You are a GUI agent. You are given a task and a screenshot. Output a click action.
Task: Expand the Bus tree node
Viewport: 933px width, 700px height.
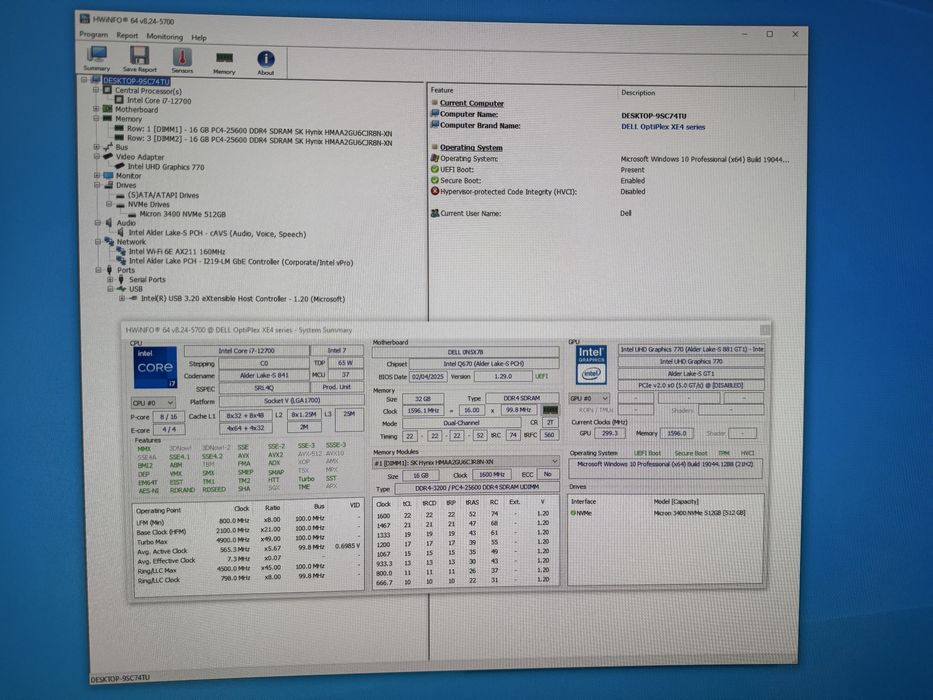tap(96, 147)
